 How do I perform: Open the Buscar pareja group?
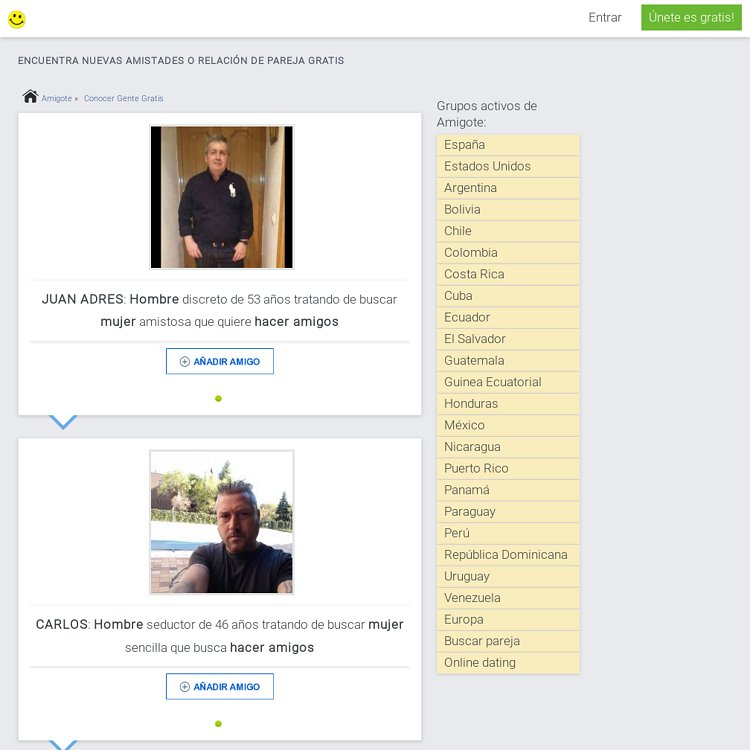[508, 641]
